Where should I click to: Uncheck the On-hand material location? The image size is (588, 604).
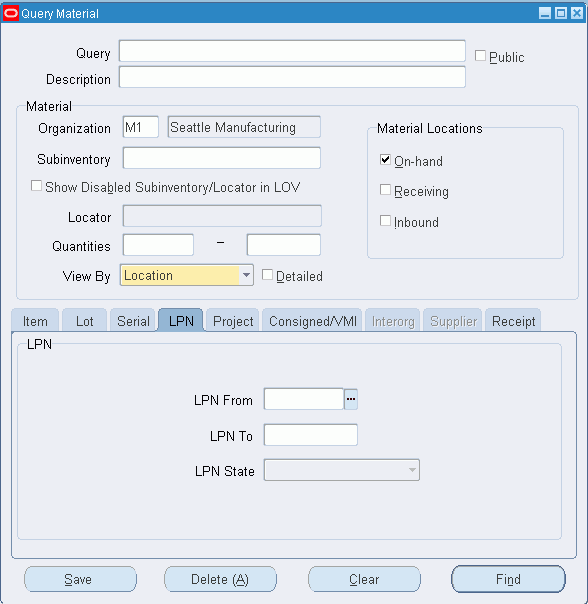[385, 159]
